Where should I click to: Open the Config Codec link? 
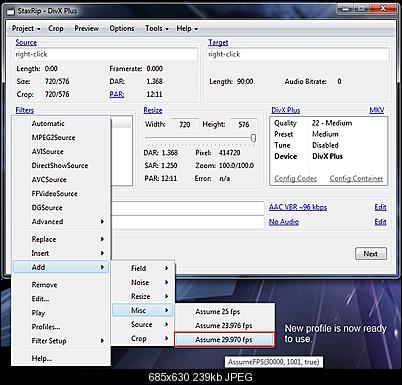295,178
